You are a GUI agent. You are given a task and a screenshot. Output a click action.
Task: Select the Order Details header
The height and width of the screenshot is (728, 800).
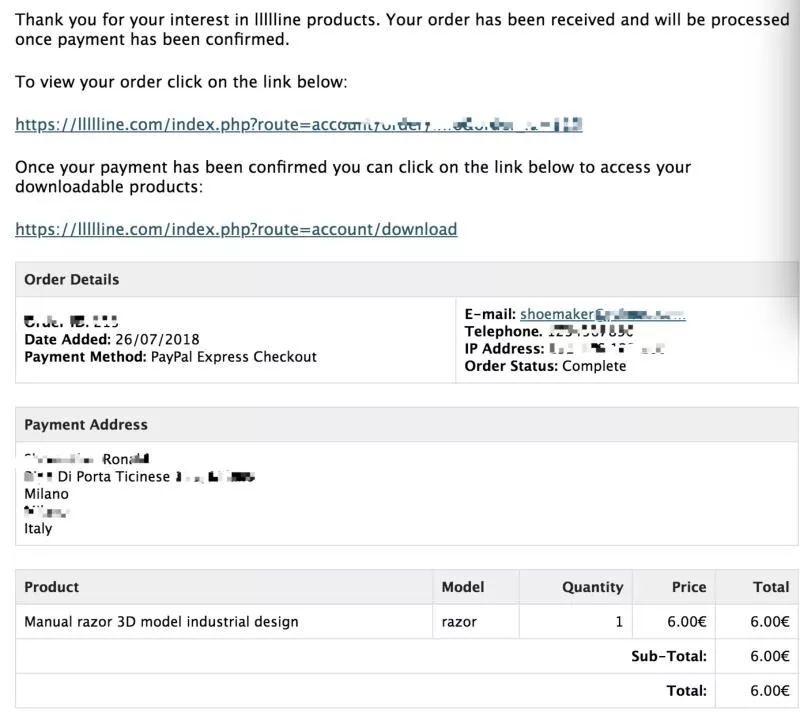coord(71,280)
